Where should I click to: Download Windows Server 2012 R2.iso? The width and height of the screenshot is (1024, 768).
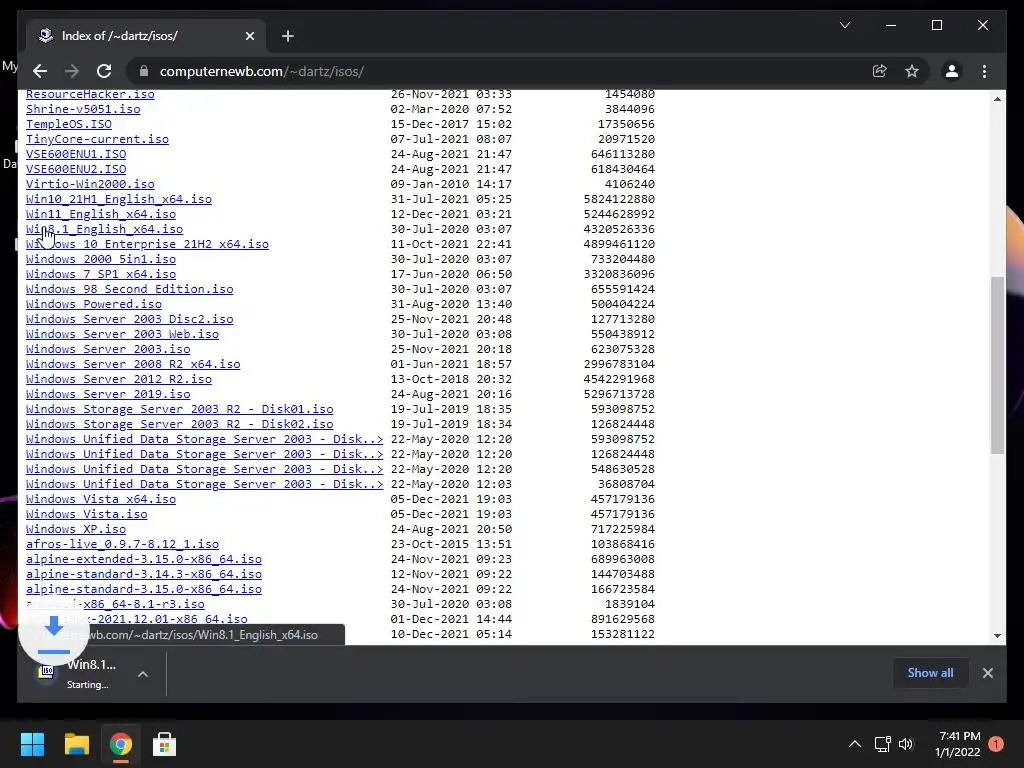coord(119,379)
